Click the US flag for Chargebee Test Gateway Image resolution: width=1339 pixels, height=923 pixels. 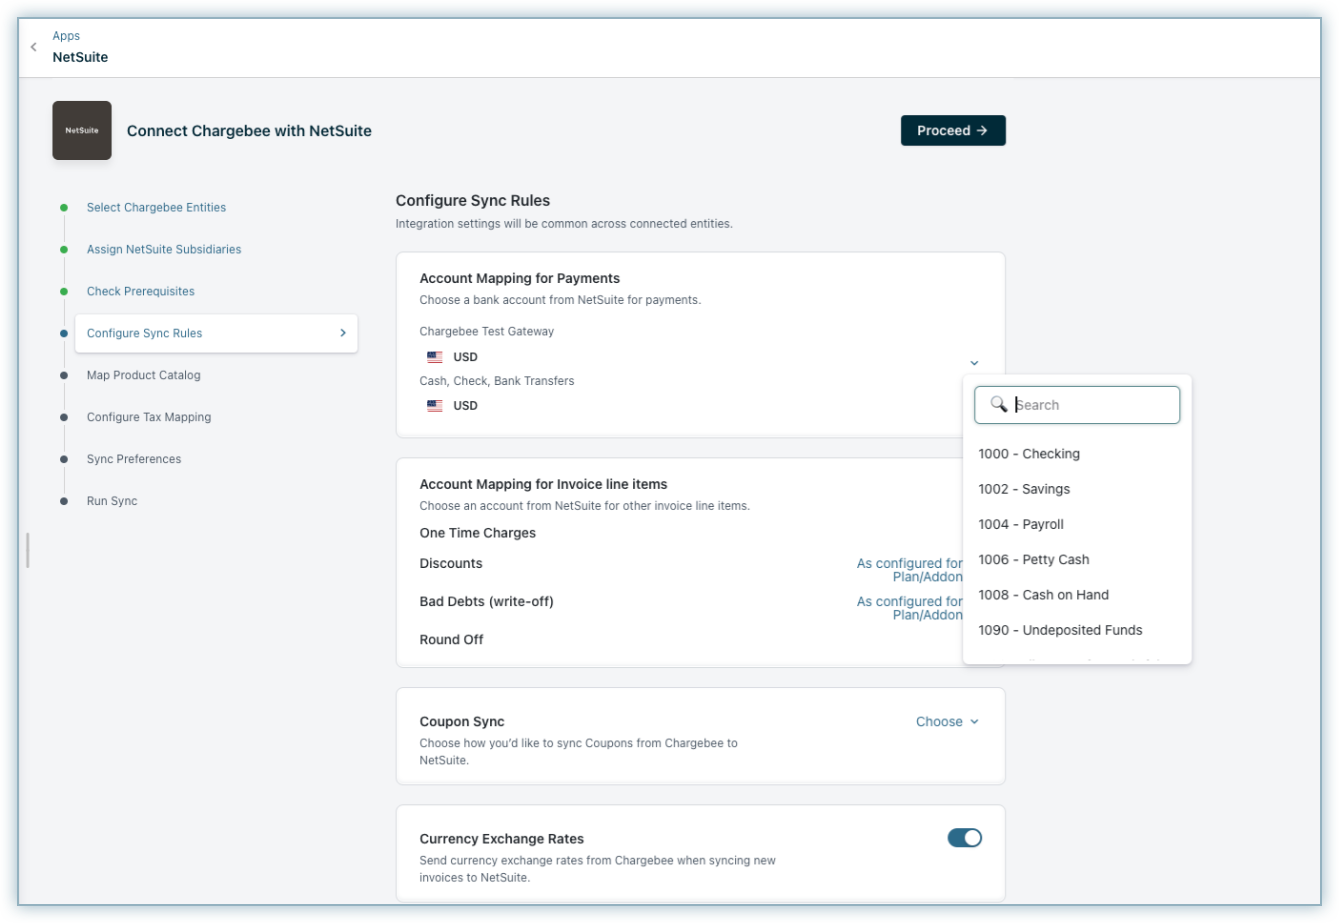point(434,357)
